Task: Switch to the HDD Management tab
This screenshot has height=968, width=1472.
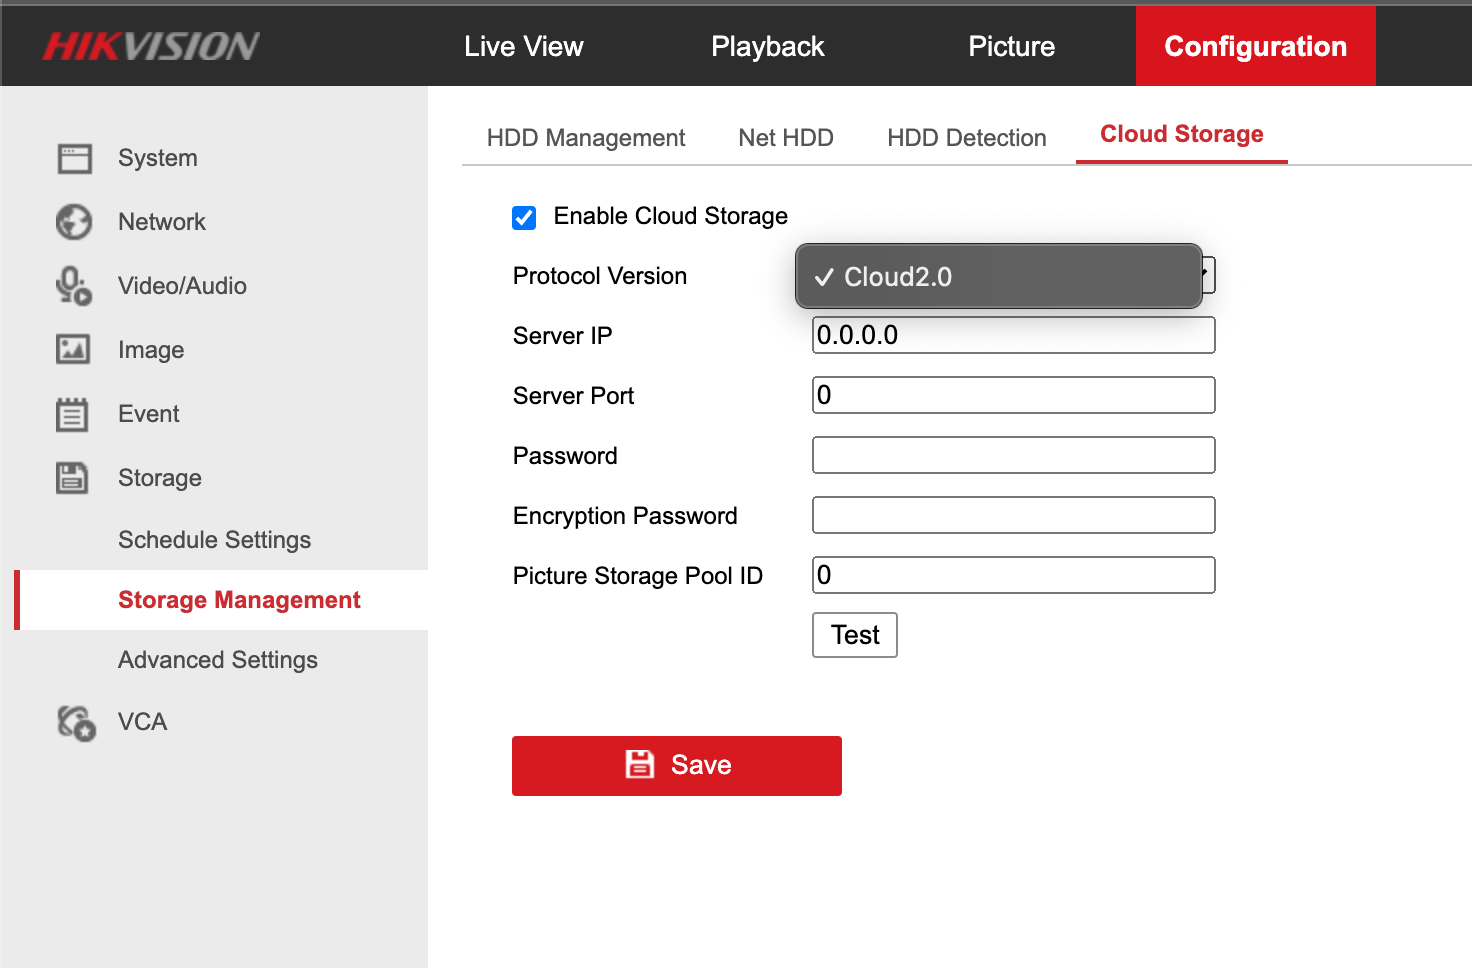Action: [x=585, y=138]
